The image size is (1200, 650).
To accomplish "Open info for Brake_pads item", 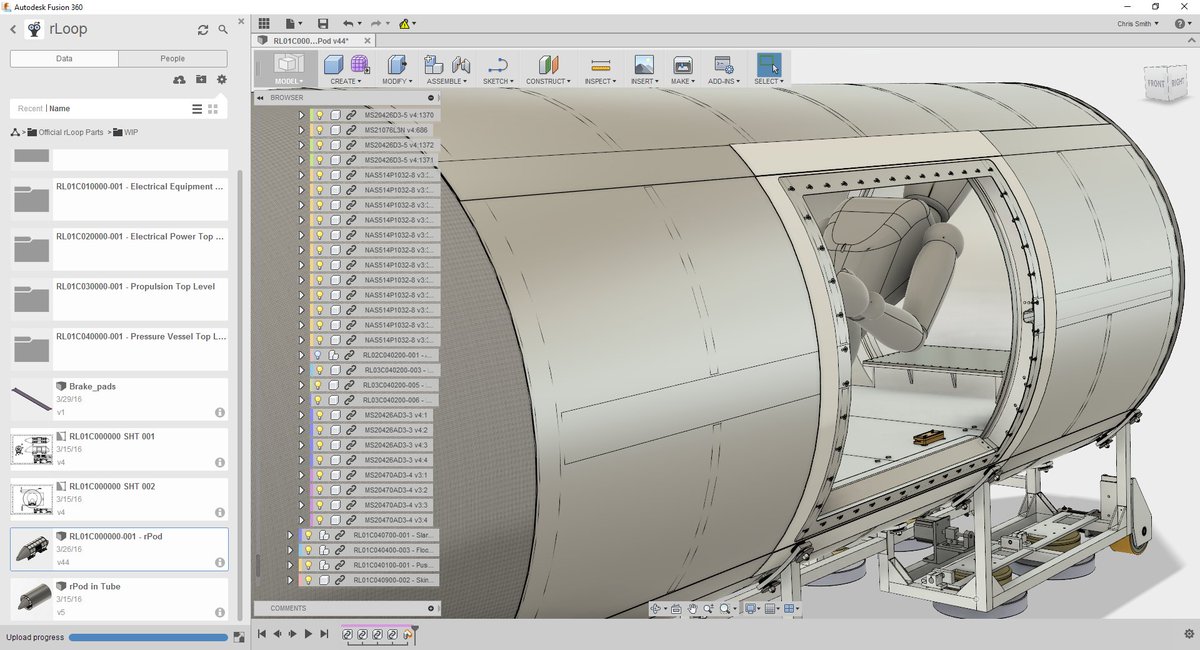I will click(219, 412).
